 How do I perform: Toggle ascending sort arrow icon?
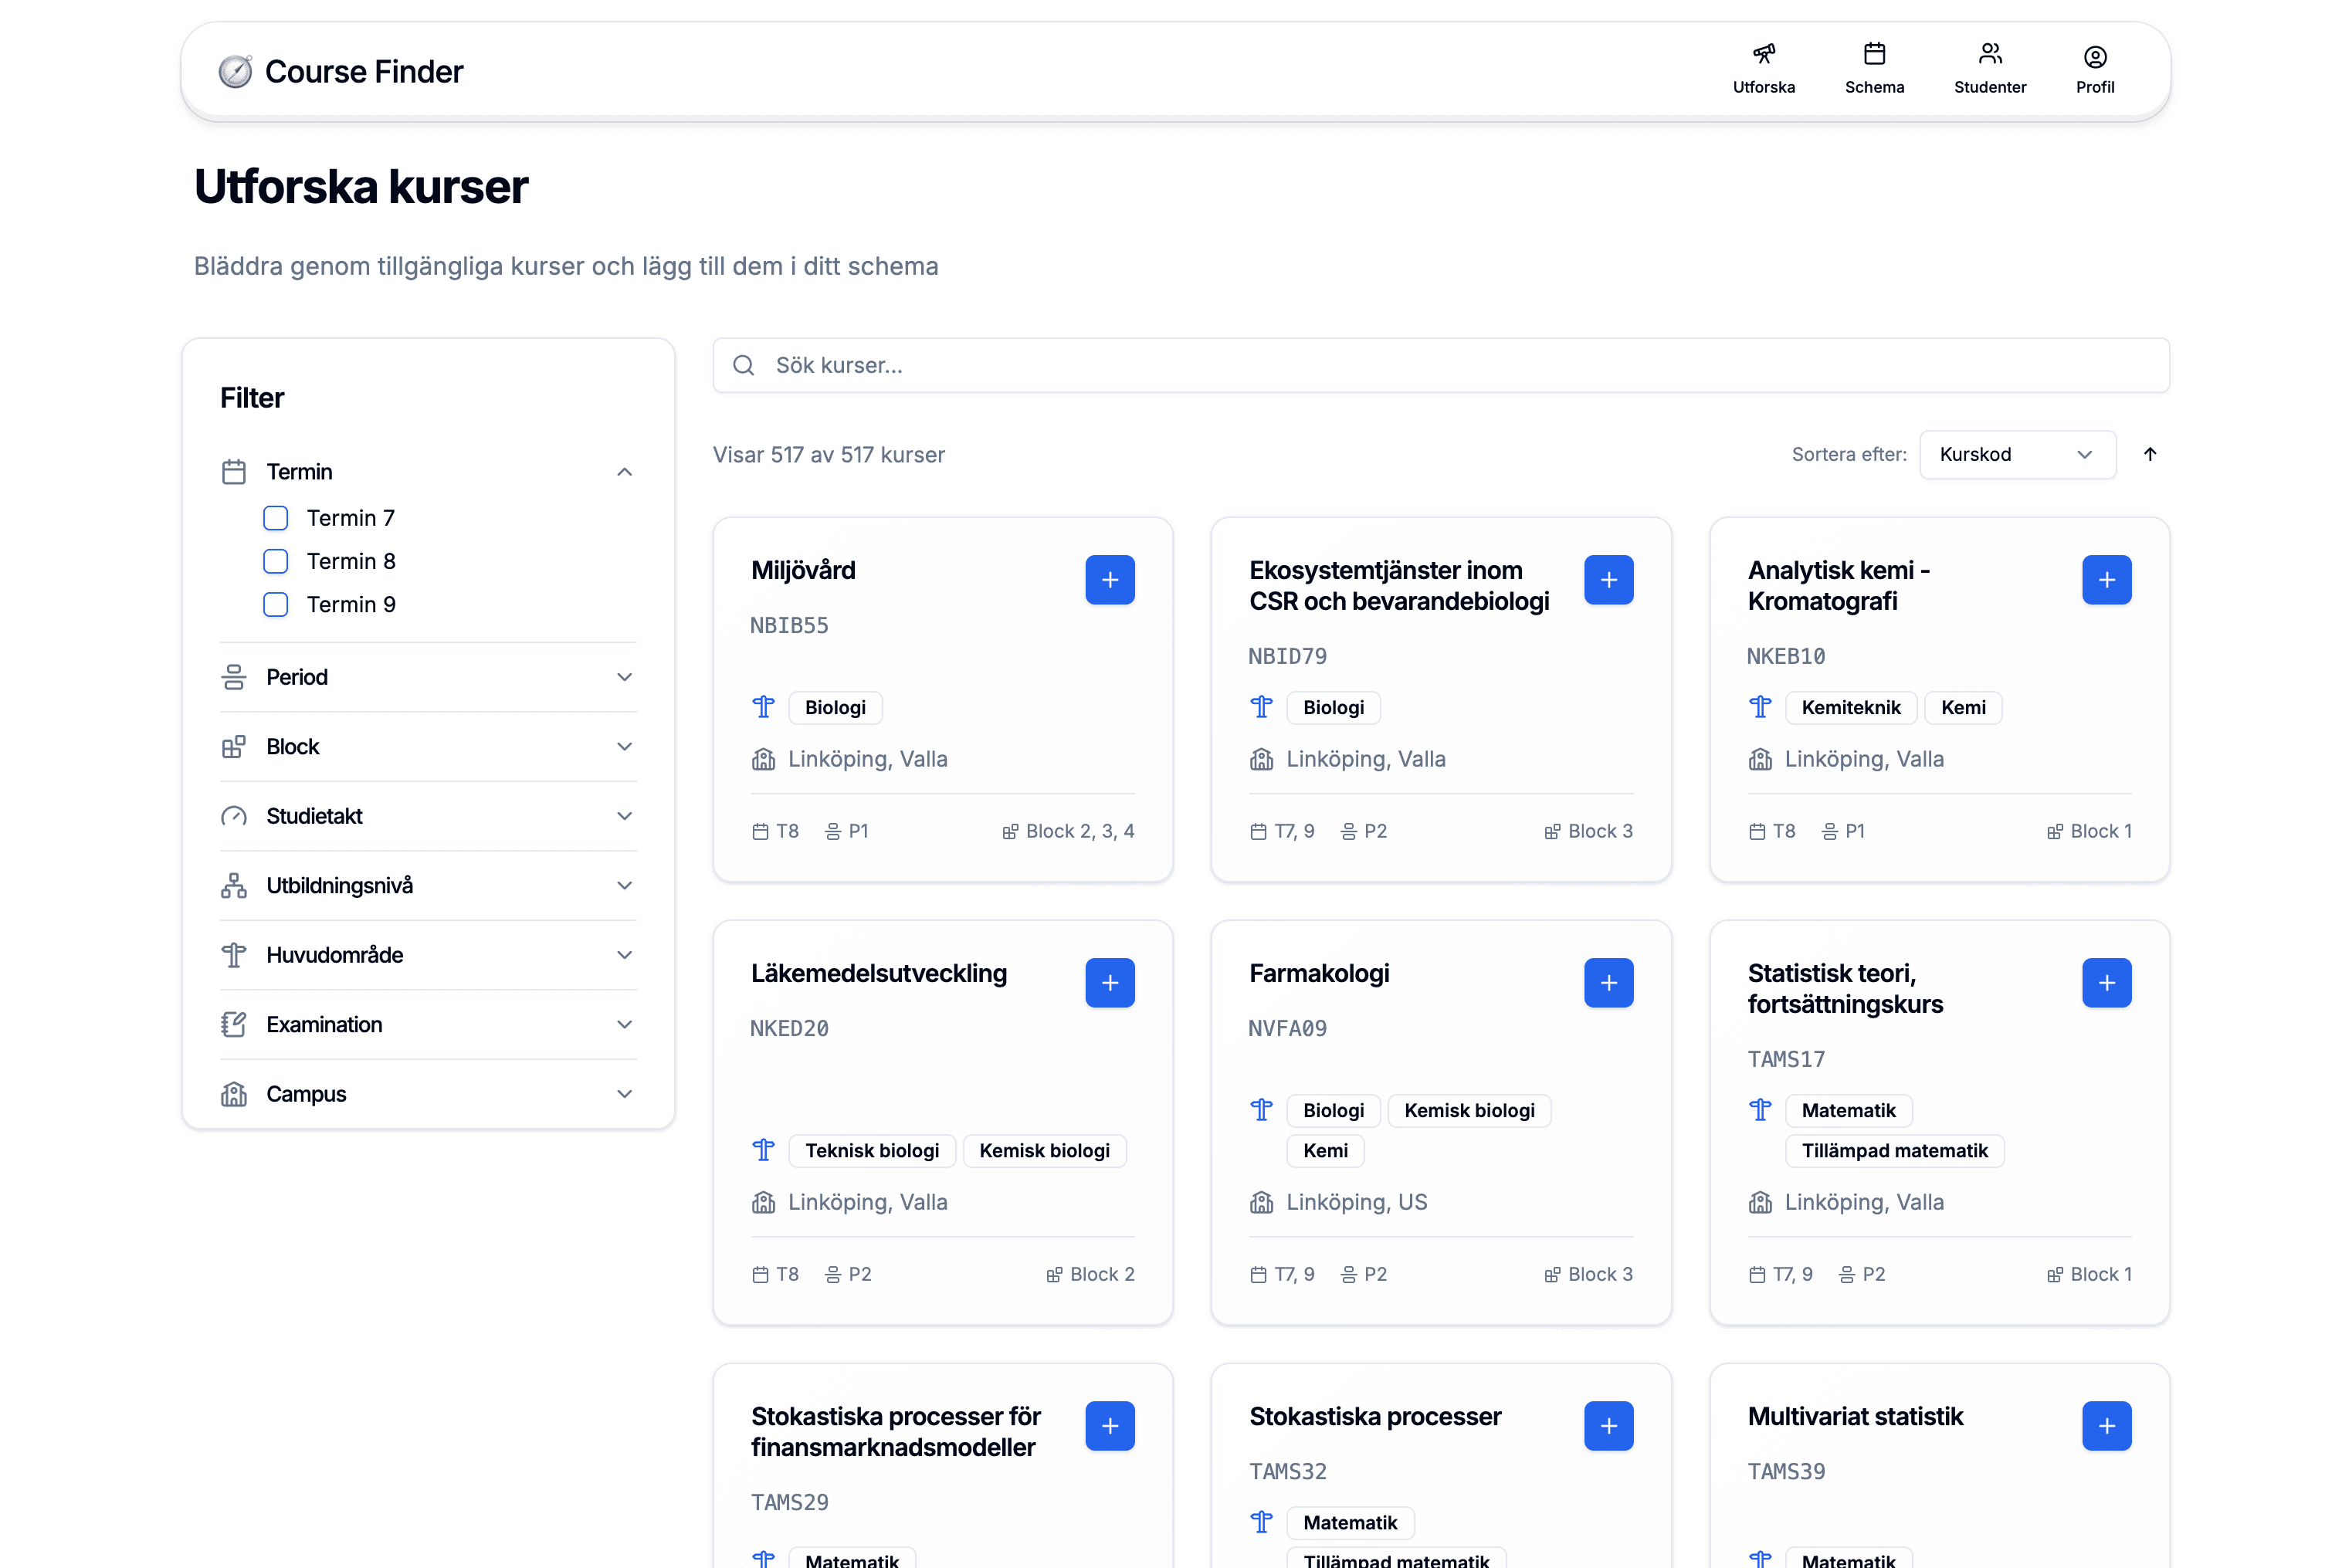pos(2149,454)
